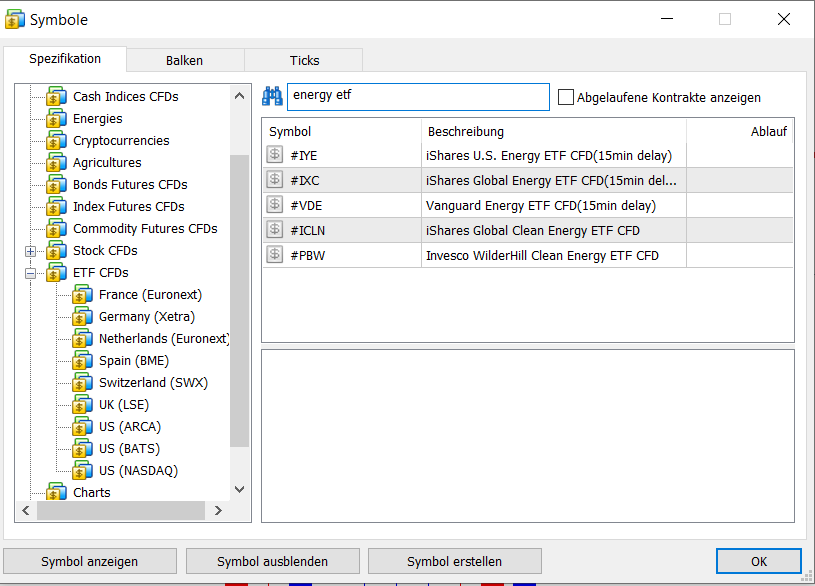This screenshot has width=815, height=586.
Task: Switch to the Spezifikation tab
Action: click(x=65, y=59)
